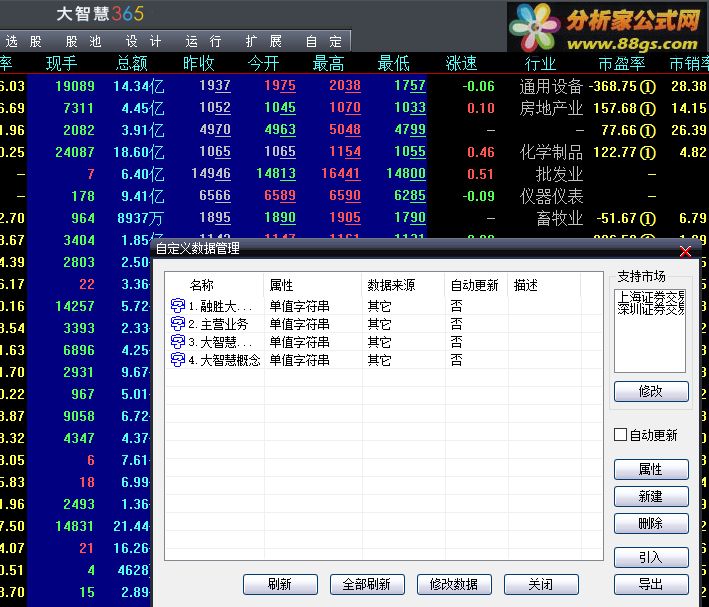Select 上海证券交易 in the 支持市场 list
The height and width of the screenshot is (607, 709).
(651, 297)
